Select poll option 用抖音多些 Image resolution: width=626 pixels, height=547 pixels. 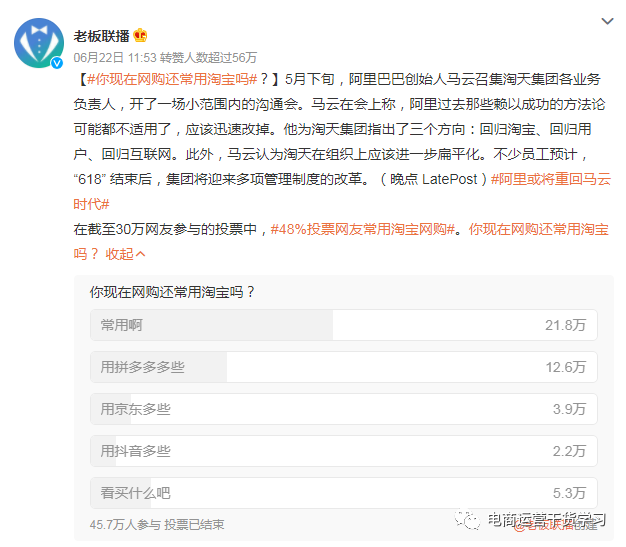point(344,451)
